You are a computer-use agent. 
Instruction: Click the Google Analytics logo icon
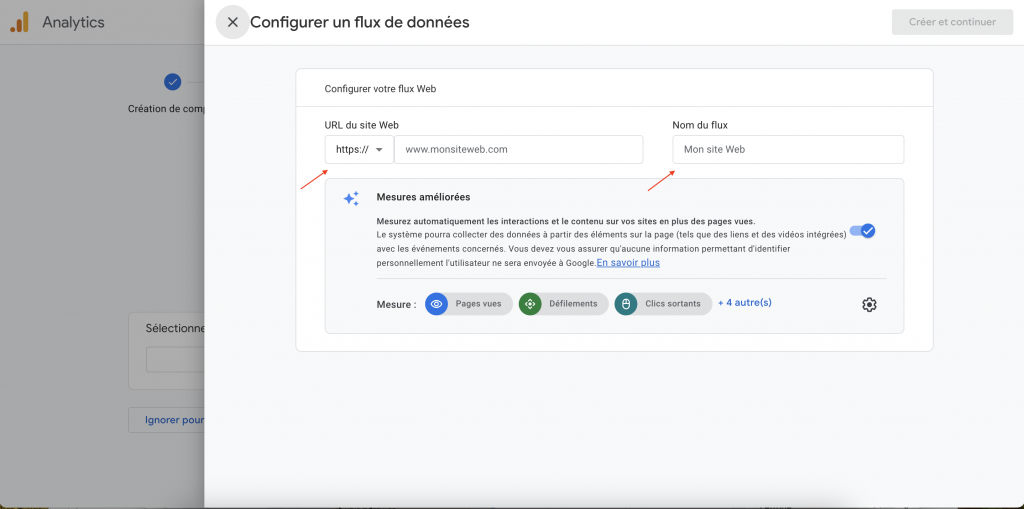[x=19, y=22]
